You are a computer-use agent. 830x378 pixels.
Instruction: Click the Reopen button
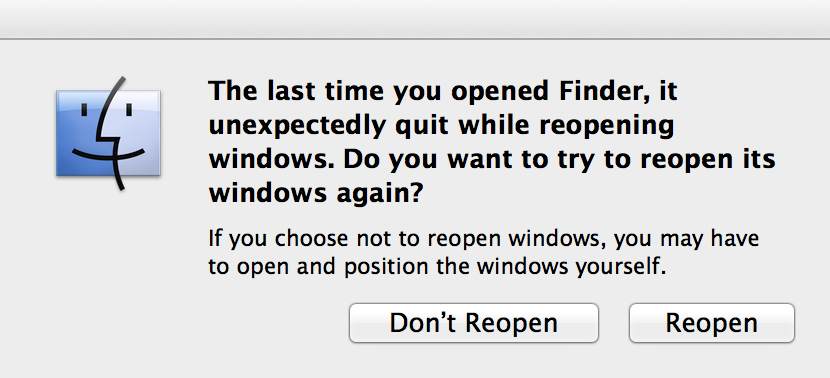[711, 323]
